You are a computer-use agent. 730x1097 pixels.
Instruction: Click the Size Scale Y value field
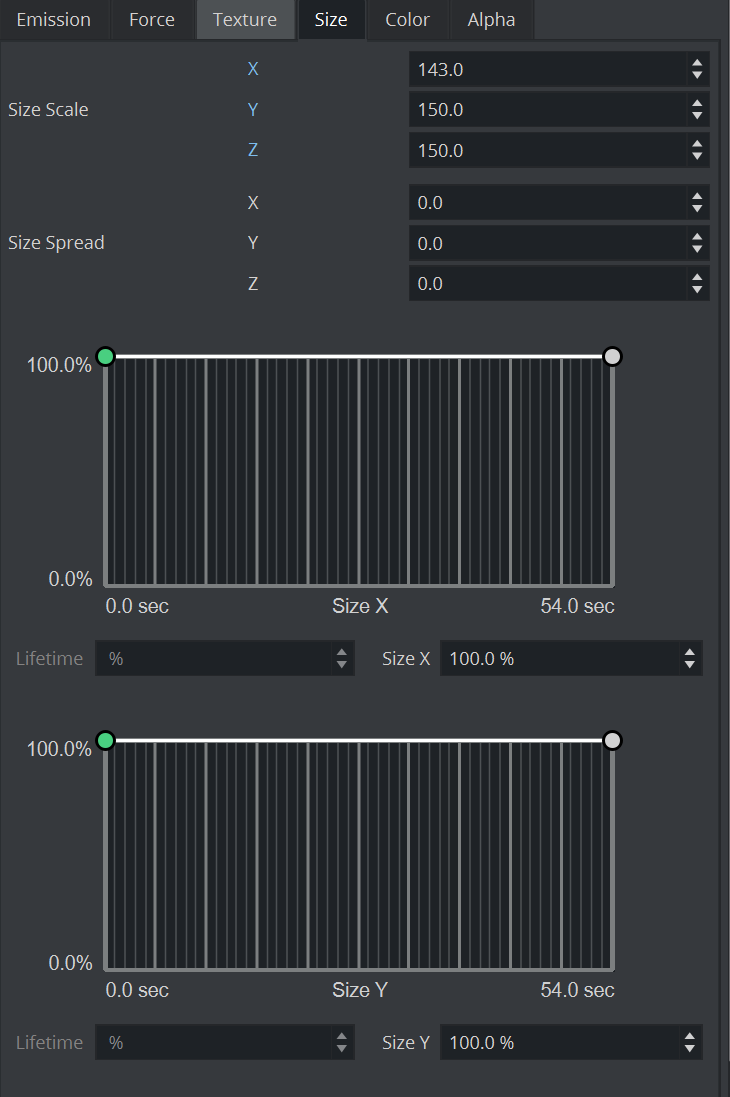[x=546, y=110]
